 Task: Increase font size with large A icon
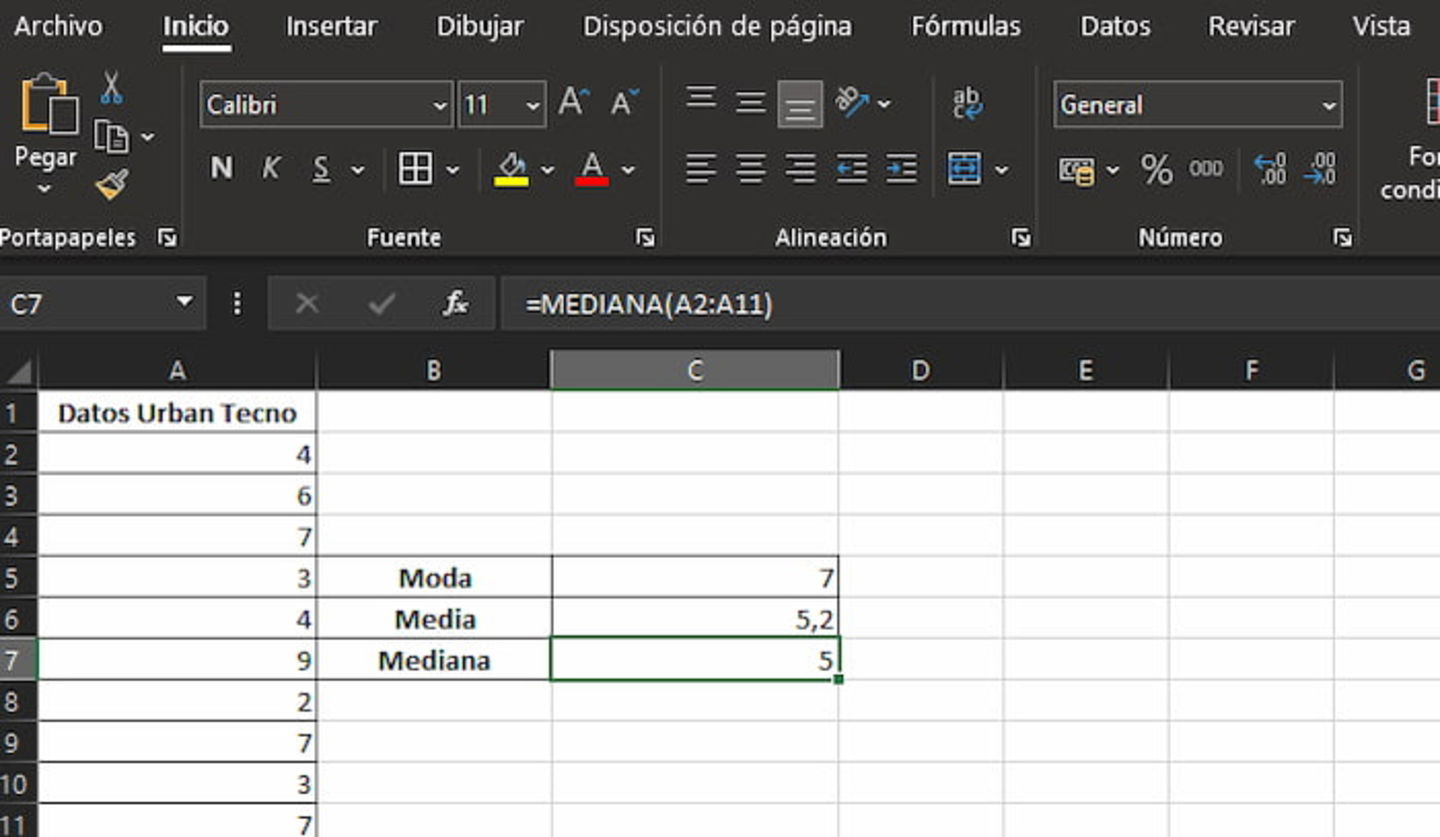pos(573,102)
